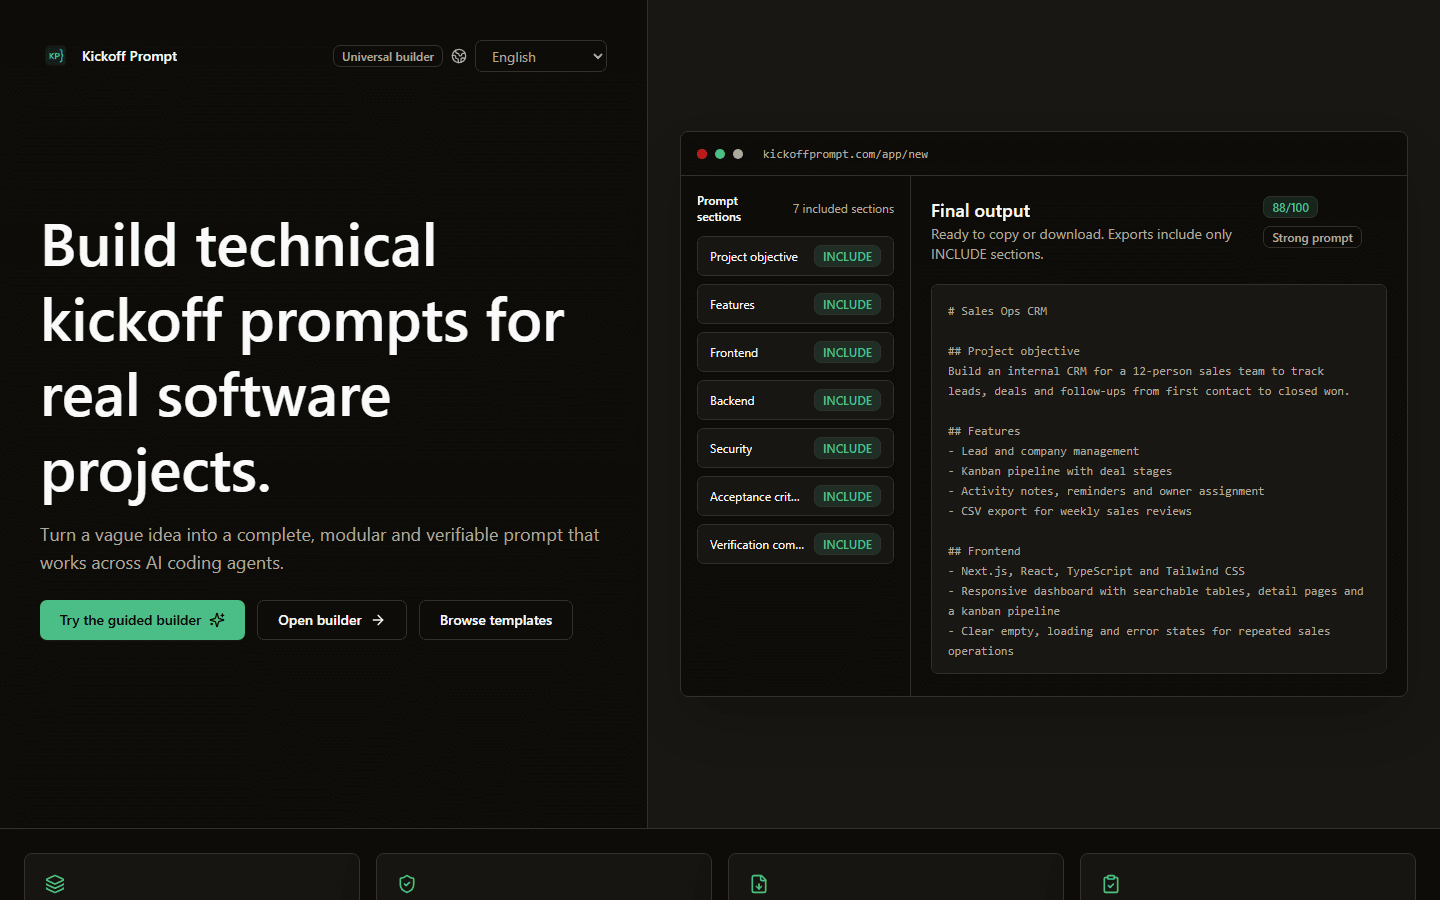The image size is (1440, 900).
Task: Click the "# Sales Ops CRM" line
Action: click(x=997, y=311)
